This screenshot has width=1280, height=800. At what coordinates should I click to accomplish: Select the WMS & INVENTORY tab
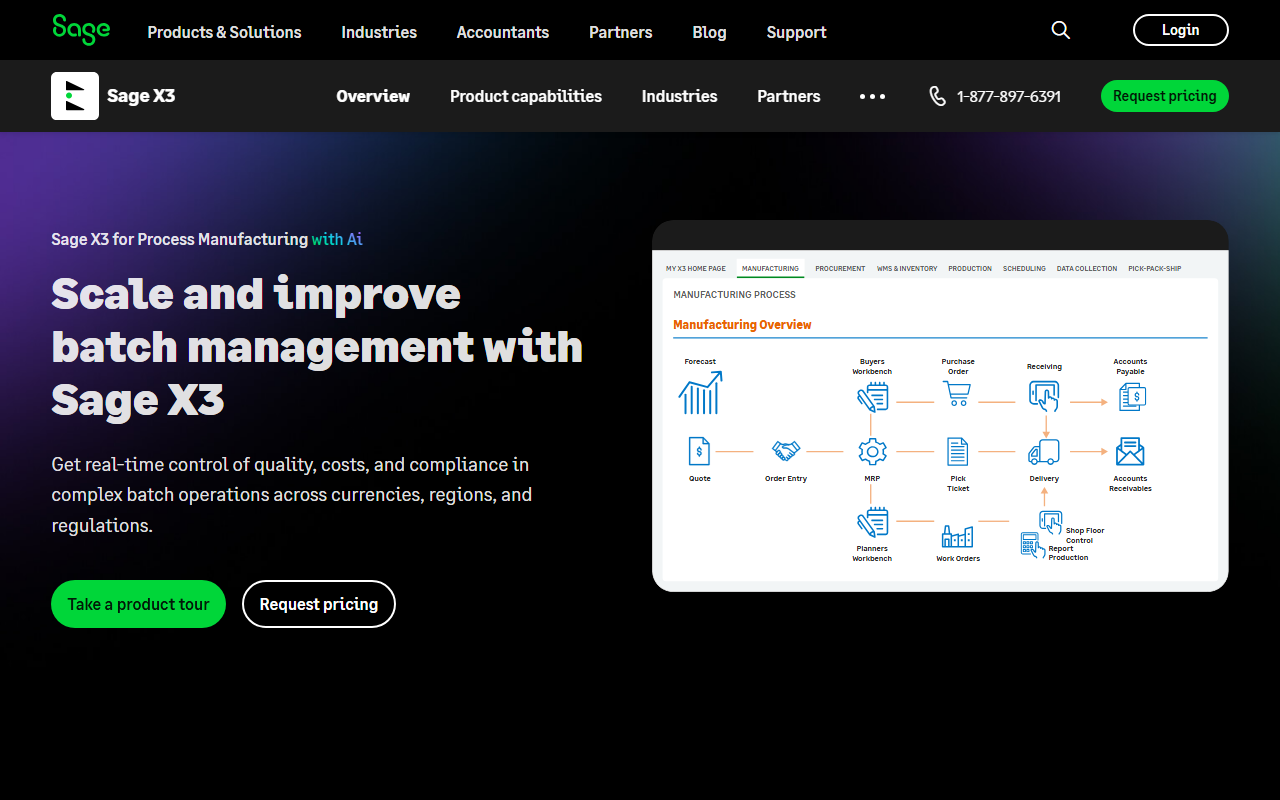click(x=907, y=268)
